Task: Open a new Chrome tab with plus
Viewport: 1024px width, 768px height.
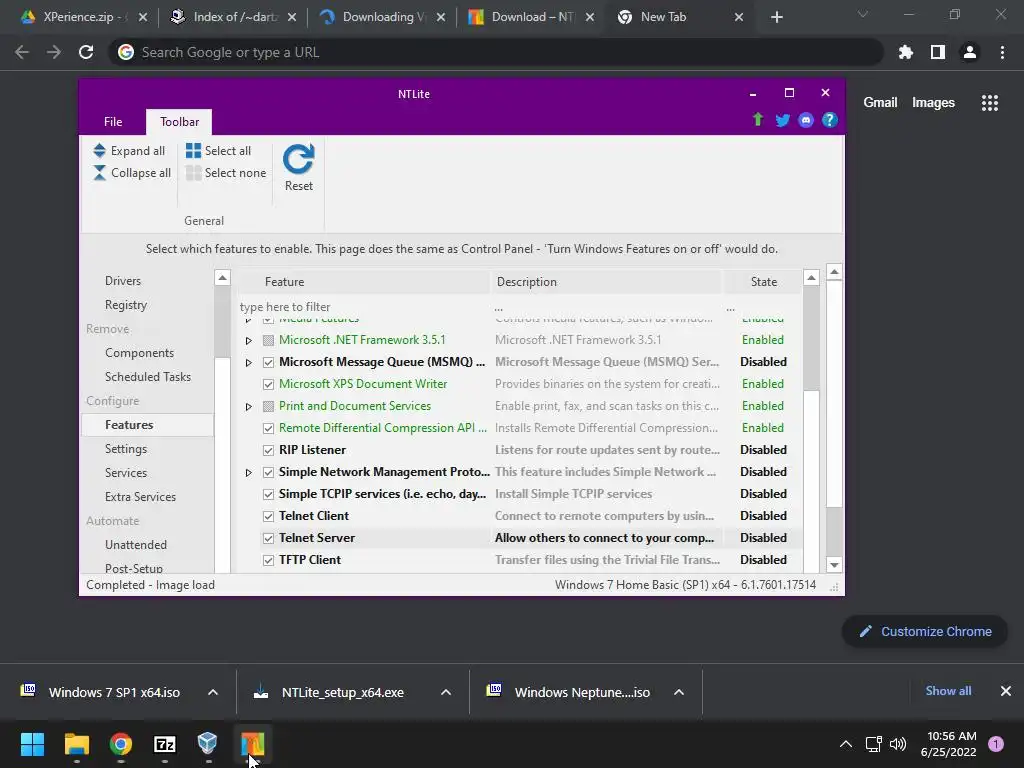Action: (776, 17)
